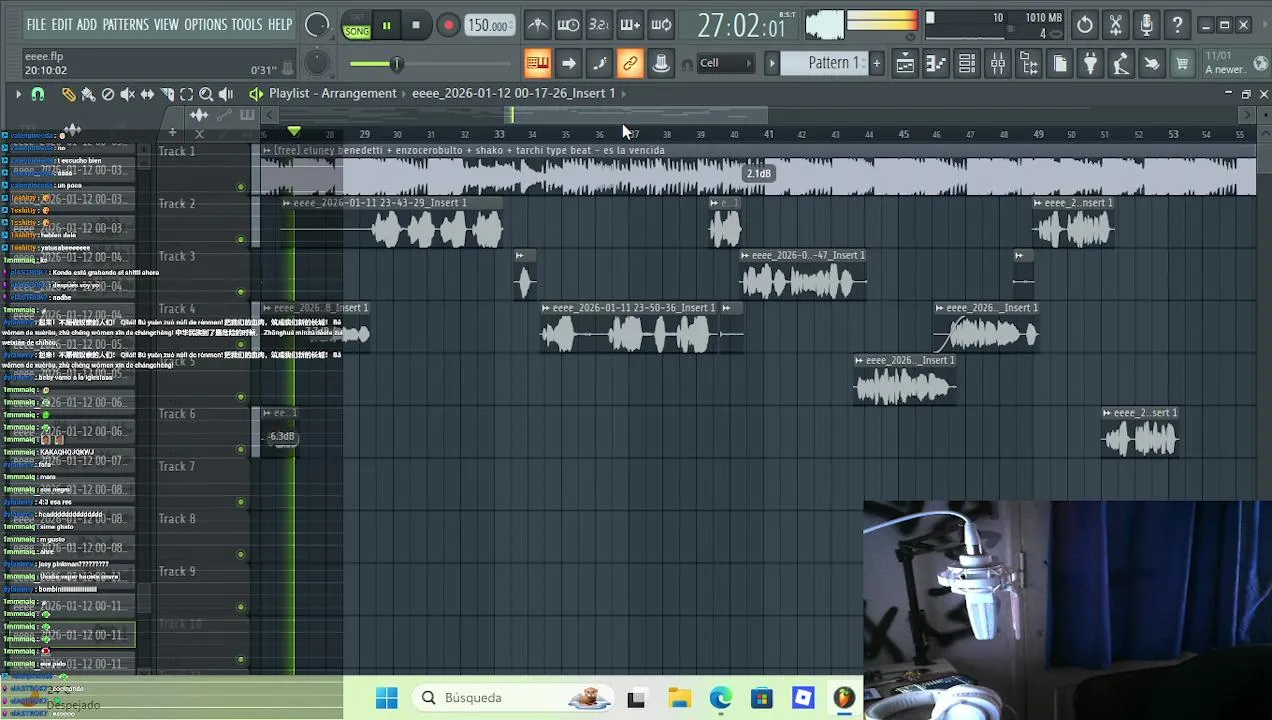Open the TOOLS menu
This screenshot has height=720, width=1272.
point(247,25)
